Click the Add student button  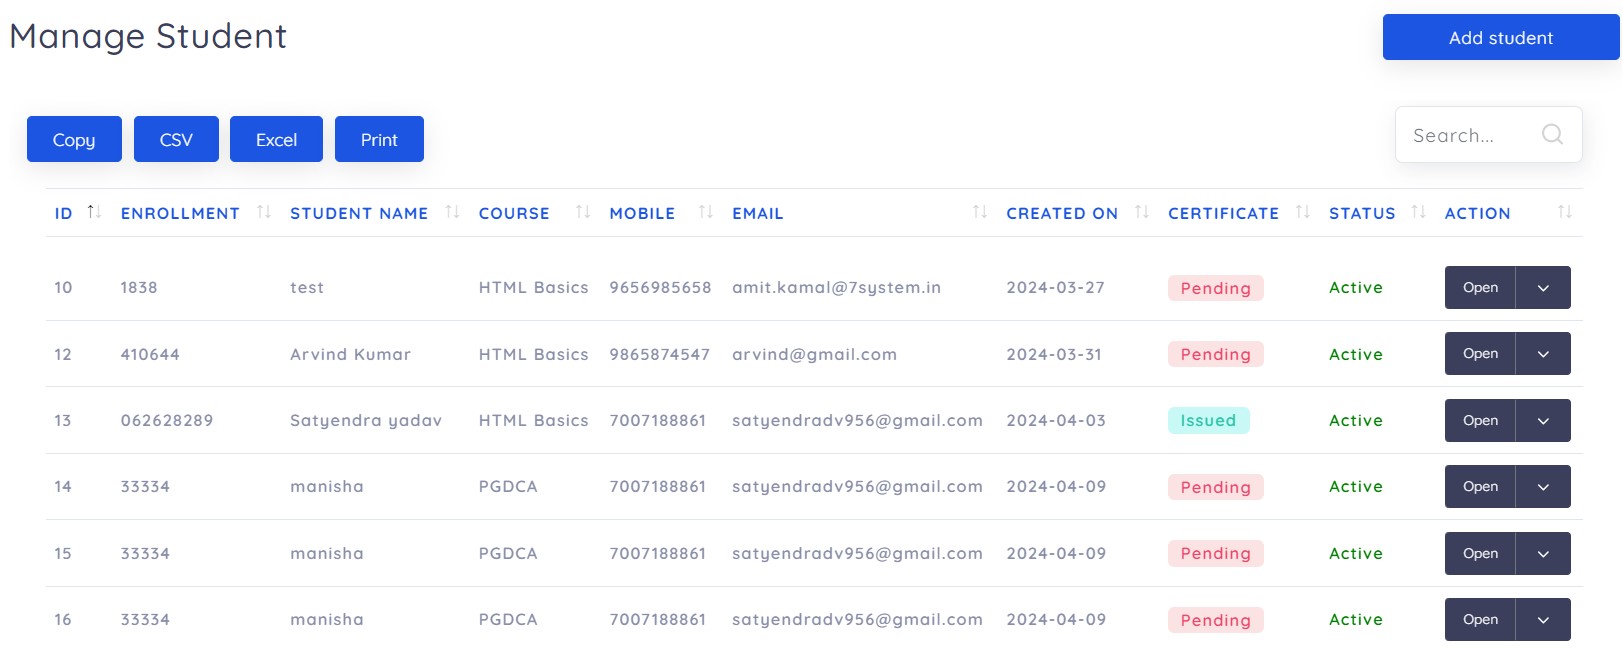1500,38
